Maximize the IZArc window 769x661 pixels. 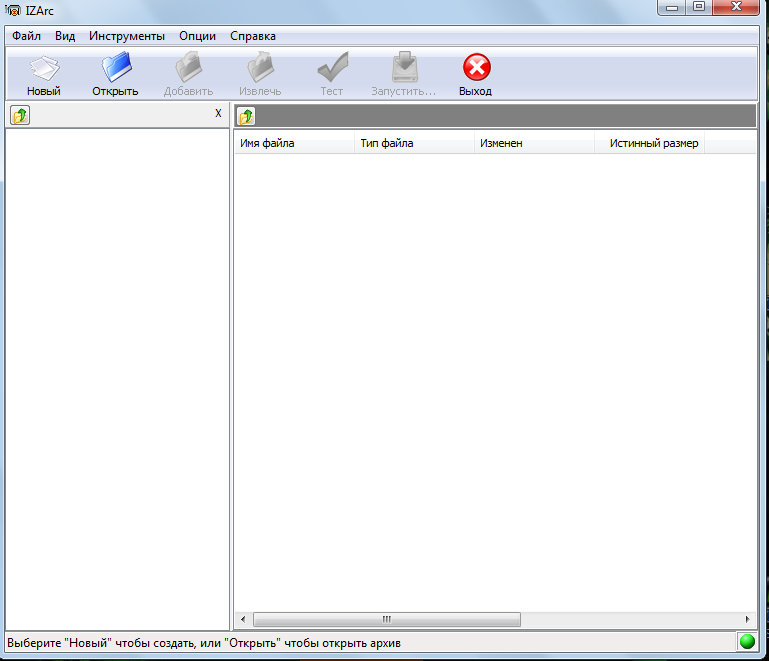[x=698, y=7]
